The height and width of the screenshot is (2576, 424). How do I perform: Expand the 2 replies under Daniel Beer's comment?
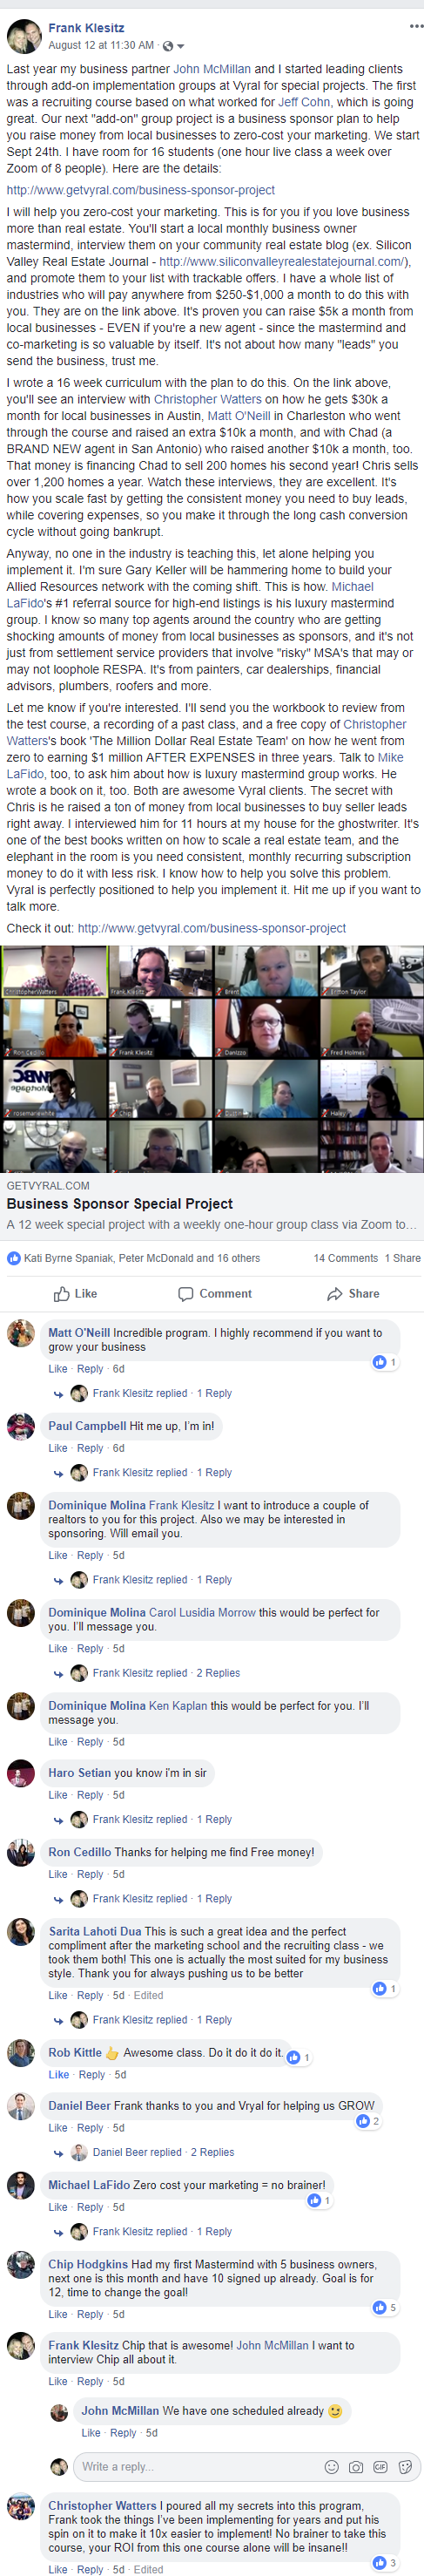pos(162,2152)
